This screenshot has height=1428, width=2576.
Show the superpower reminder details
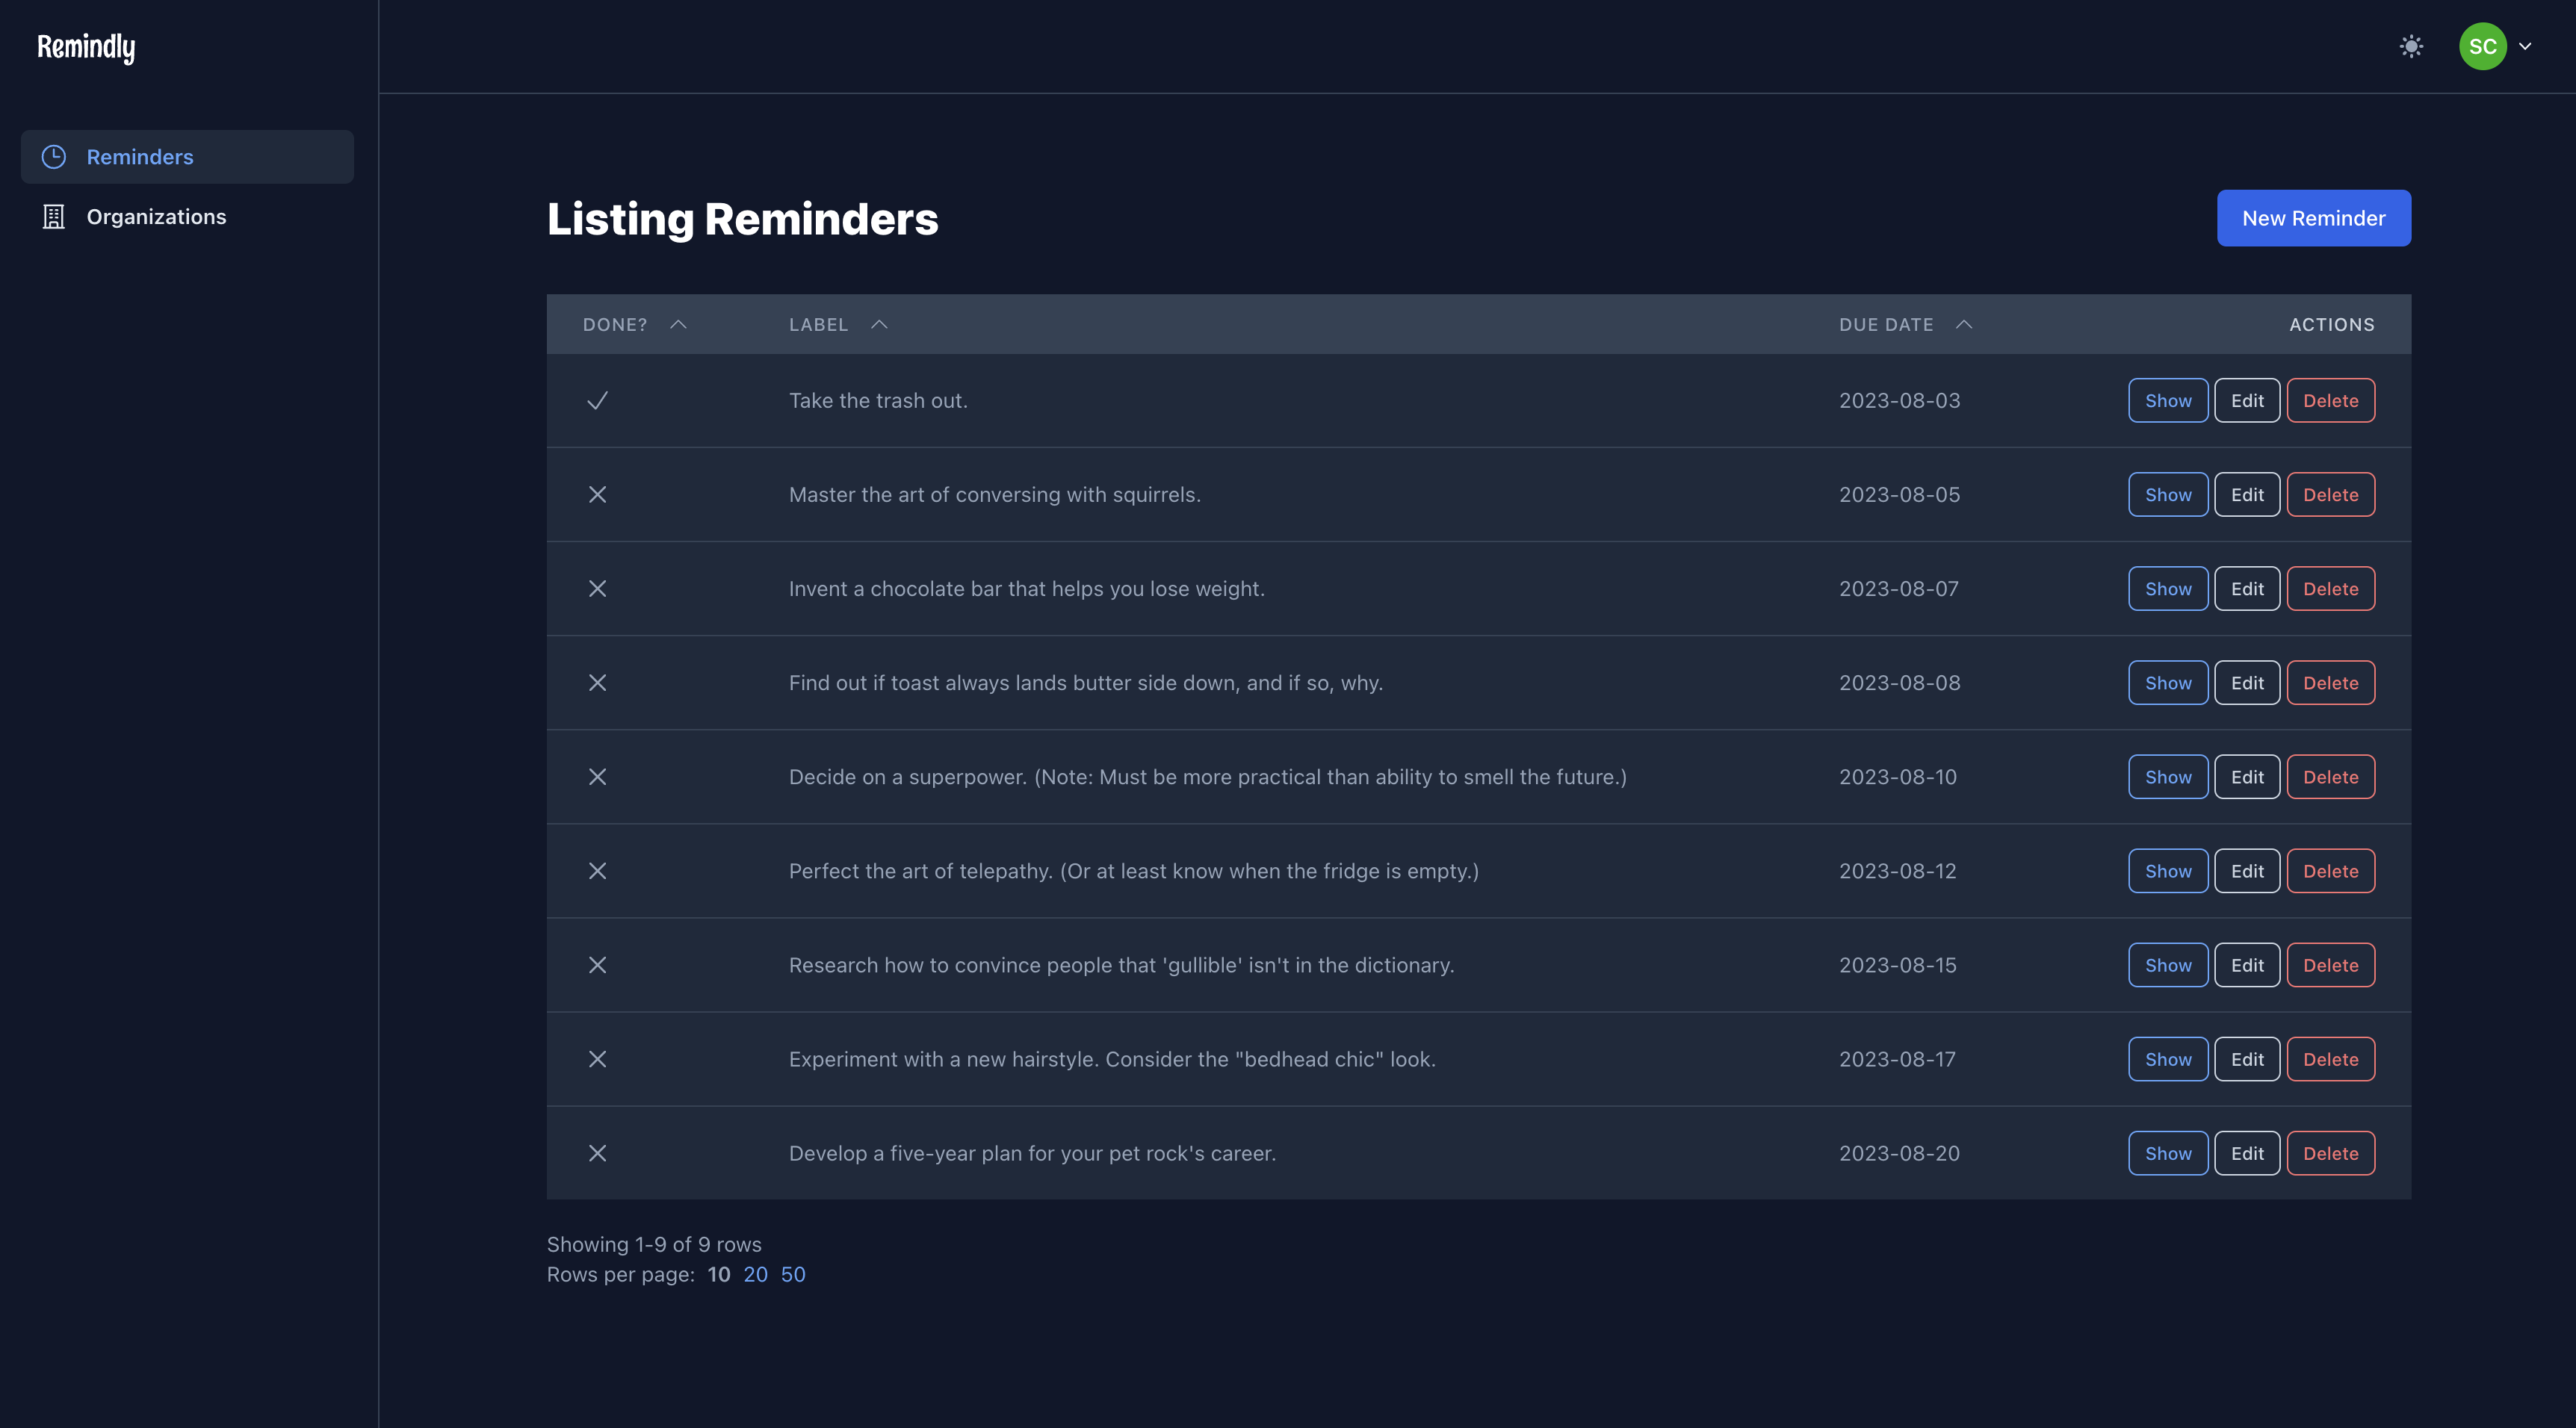pyautogui.click(x=2167, y=777)
